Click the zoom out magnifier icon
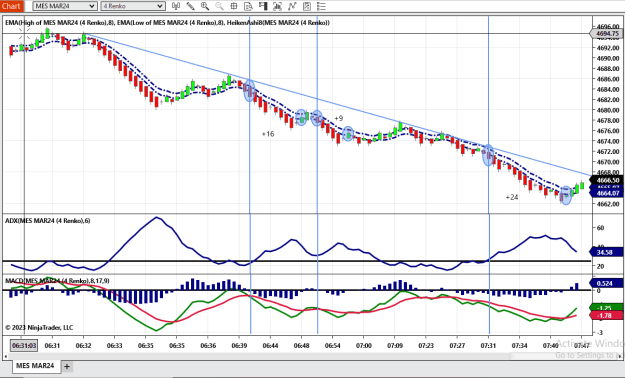Image resolution: width=625 pixels, height=378 pixels. [219, 6]
